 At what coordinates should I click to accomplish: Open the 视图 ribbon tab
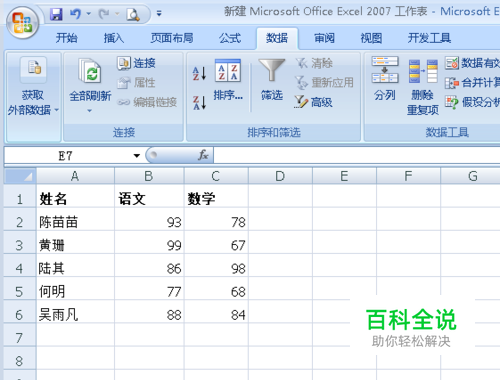(371, 38)
